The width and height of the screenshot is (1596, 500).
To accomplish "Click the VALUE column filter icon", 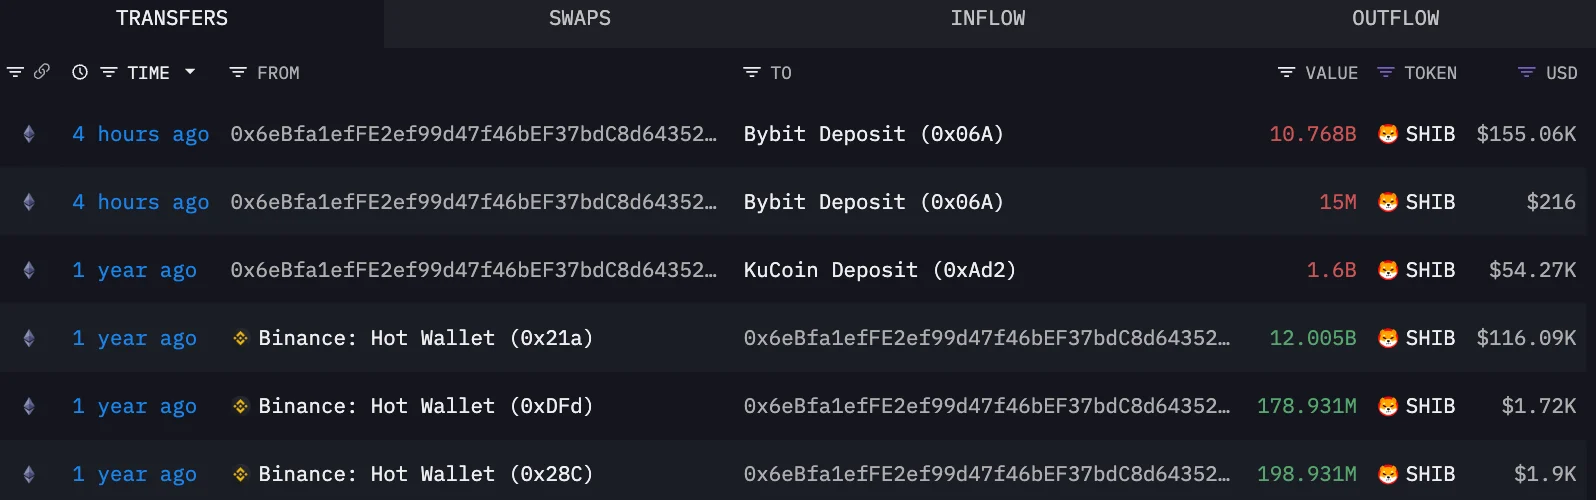I will tap(1286, 73).
